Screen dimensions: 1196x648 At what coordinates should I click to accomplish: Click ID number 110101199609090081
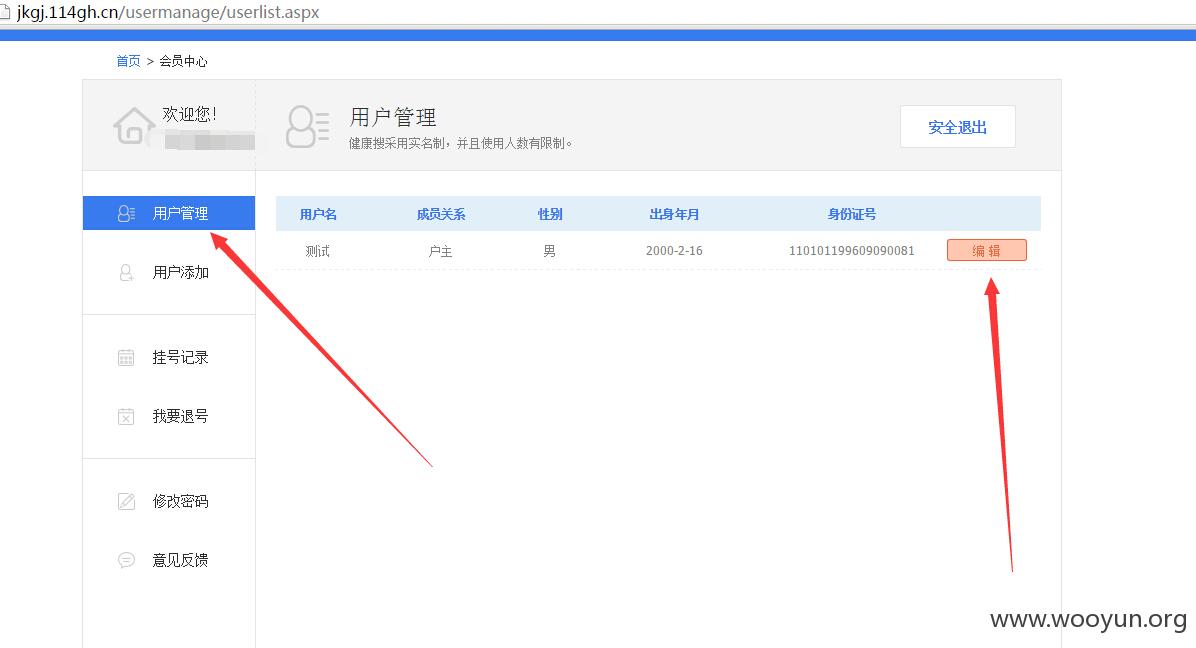tap(851, 251)
